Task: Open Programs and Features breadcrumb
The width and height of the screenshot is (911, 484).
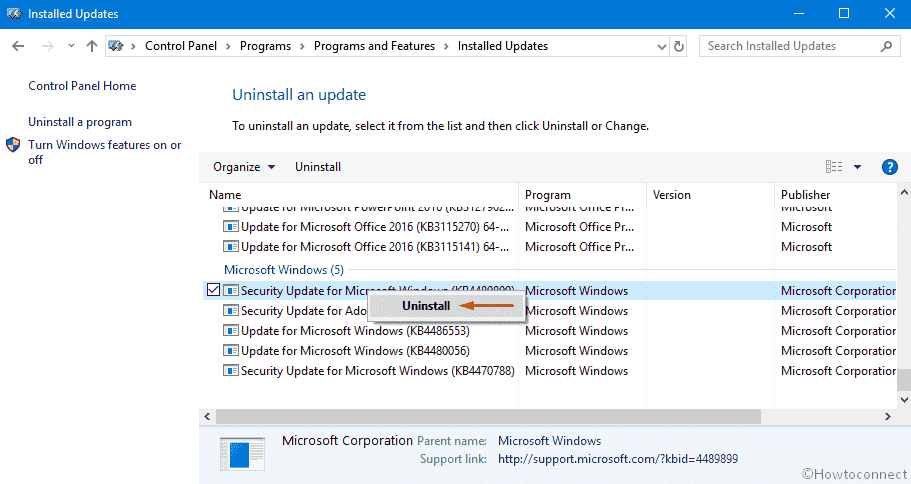Action: (x=374, y=46)
